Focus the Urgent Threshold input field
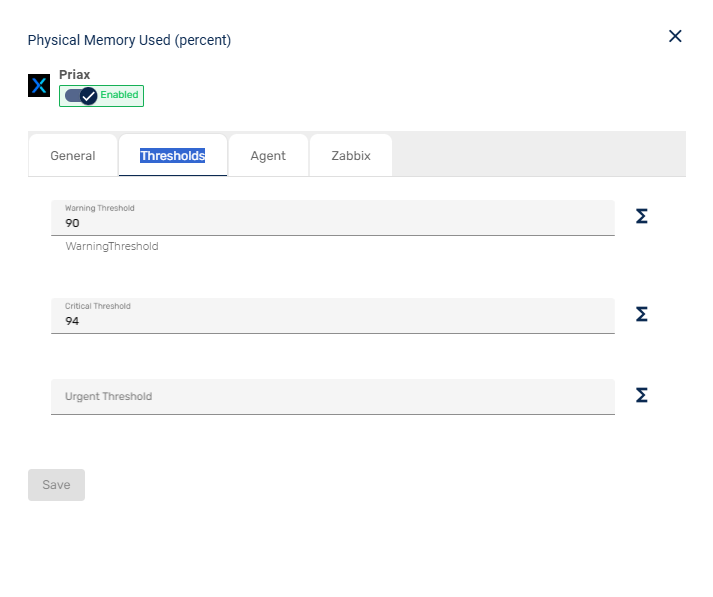 coord(332,397)
